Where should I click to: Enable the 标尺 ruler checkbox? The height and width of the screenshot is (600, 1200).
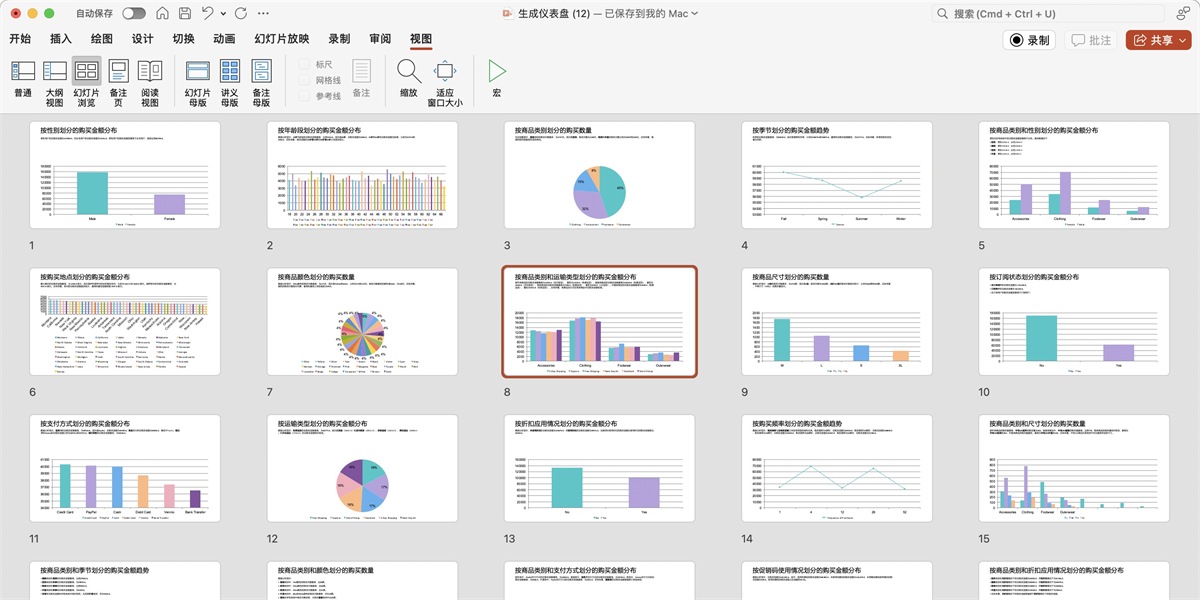click(305, 65)
